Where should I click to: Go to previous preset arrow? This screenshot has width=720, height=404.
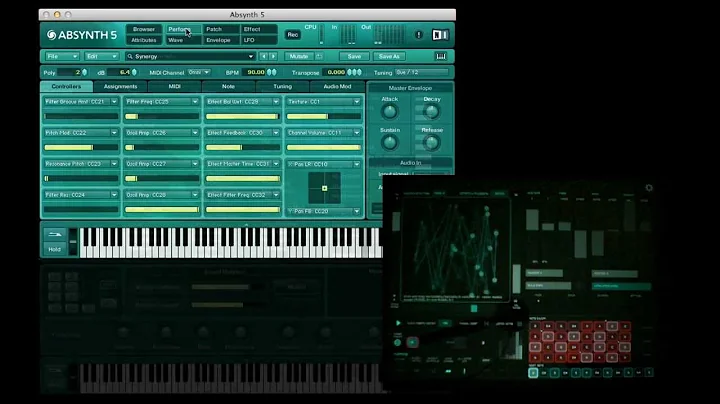pos(264,56)
